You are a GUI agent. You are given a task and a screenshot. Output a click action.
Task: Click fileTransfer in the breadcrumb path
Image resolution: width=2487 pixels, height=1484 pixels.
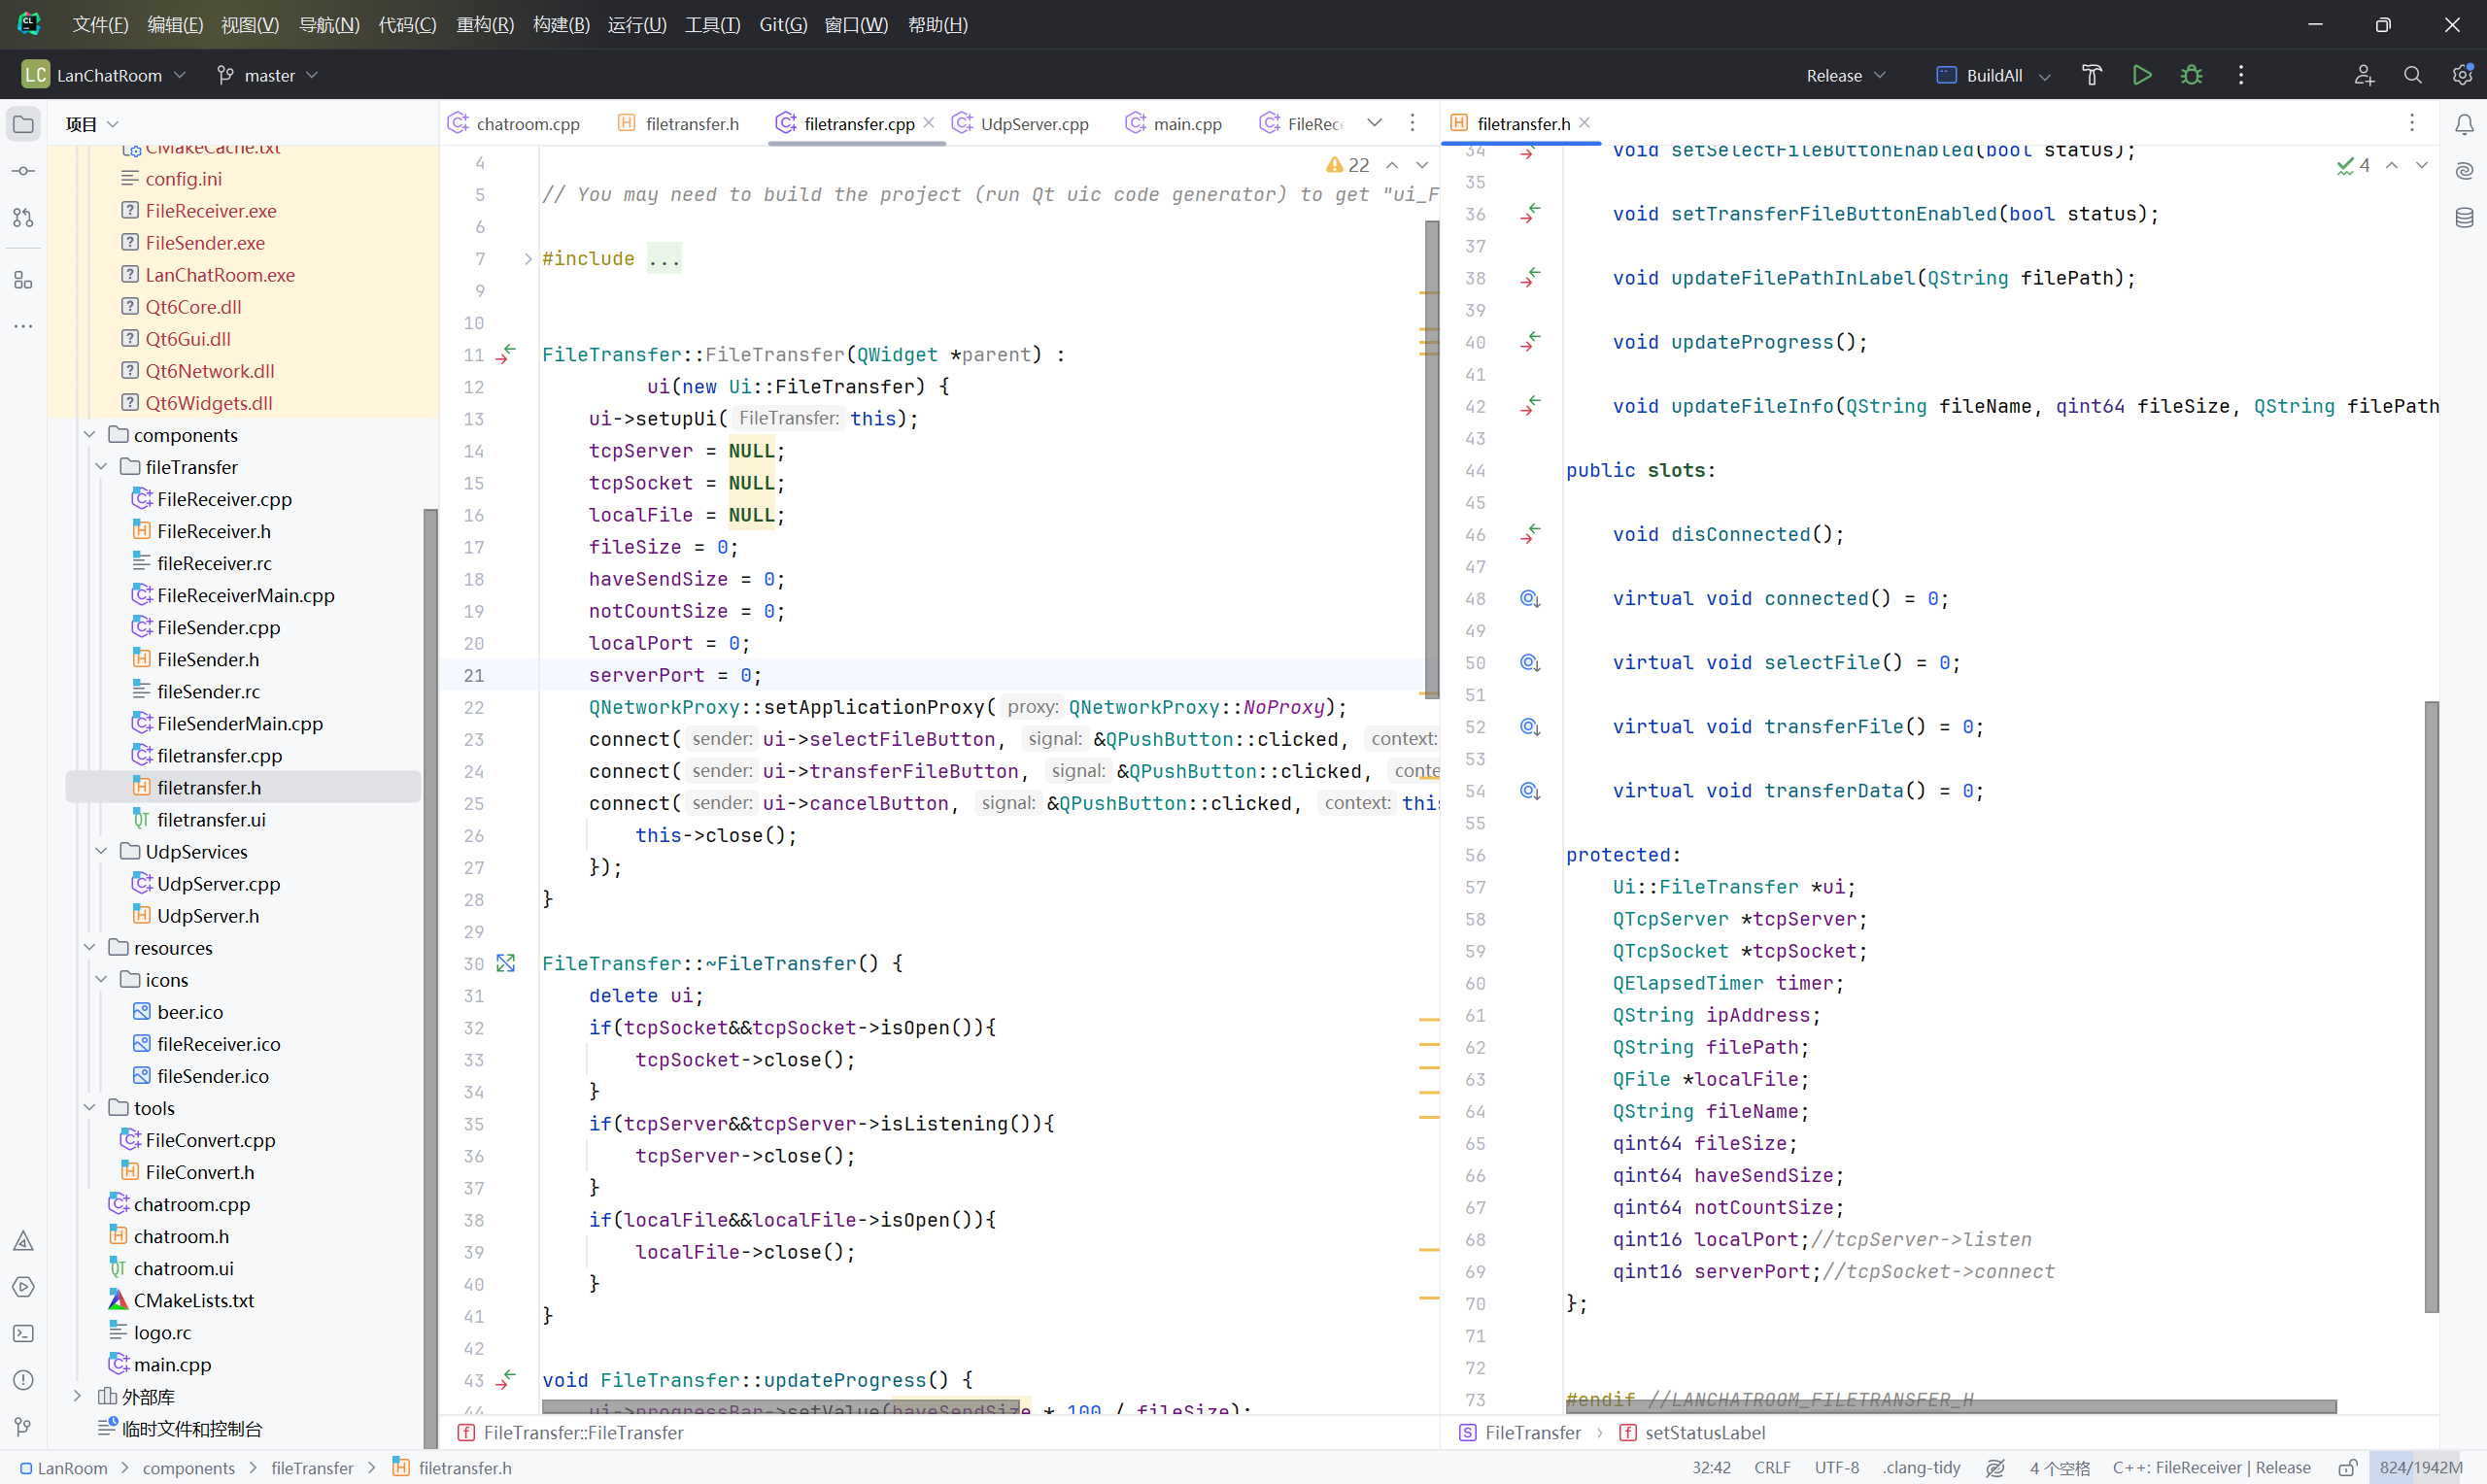click(312, 1468)
